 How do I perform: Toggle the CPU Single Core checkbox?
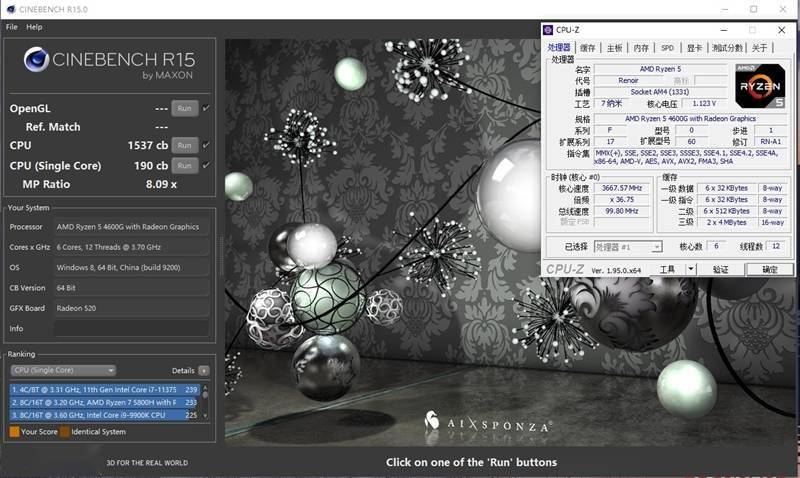206,165
